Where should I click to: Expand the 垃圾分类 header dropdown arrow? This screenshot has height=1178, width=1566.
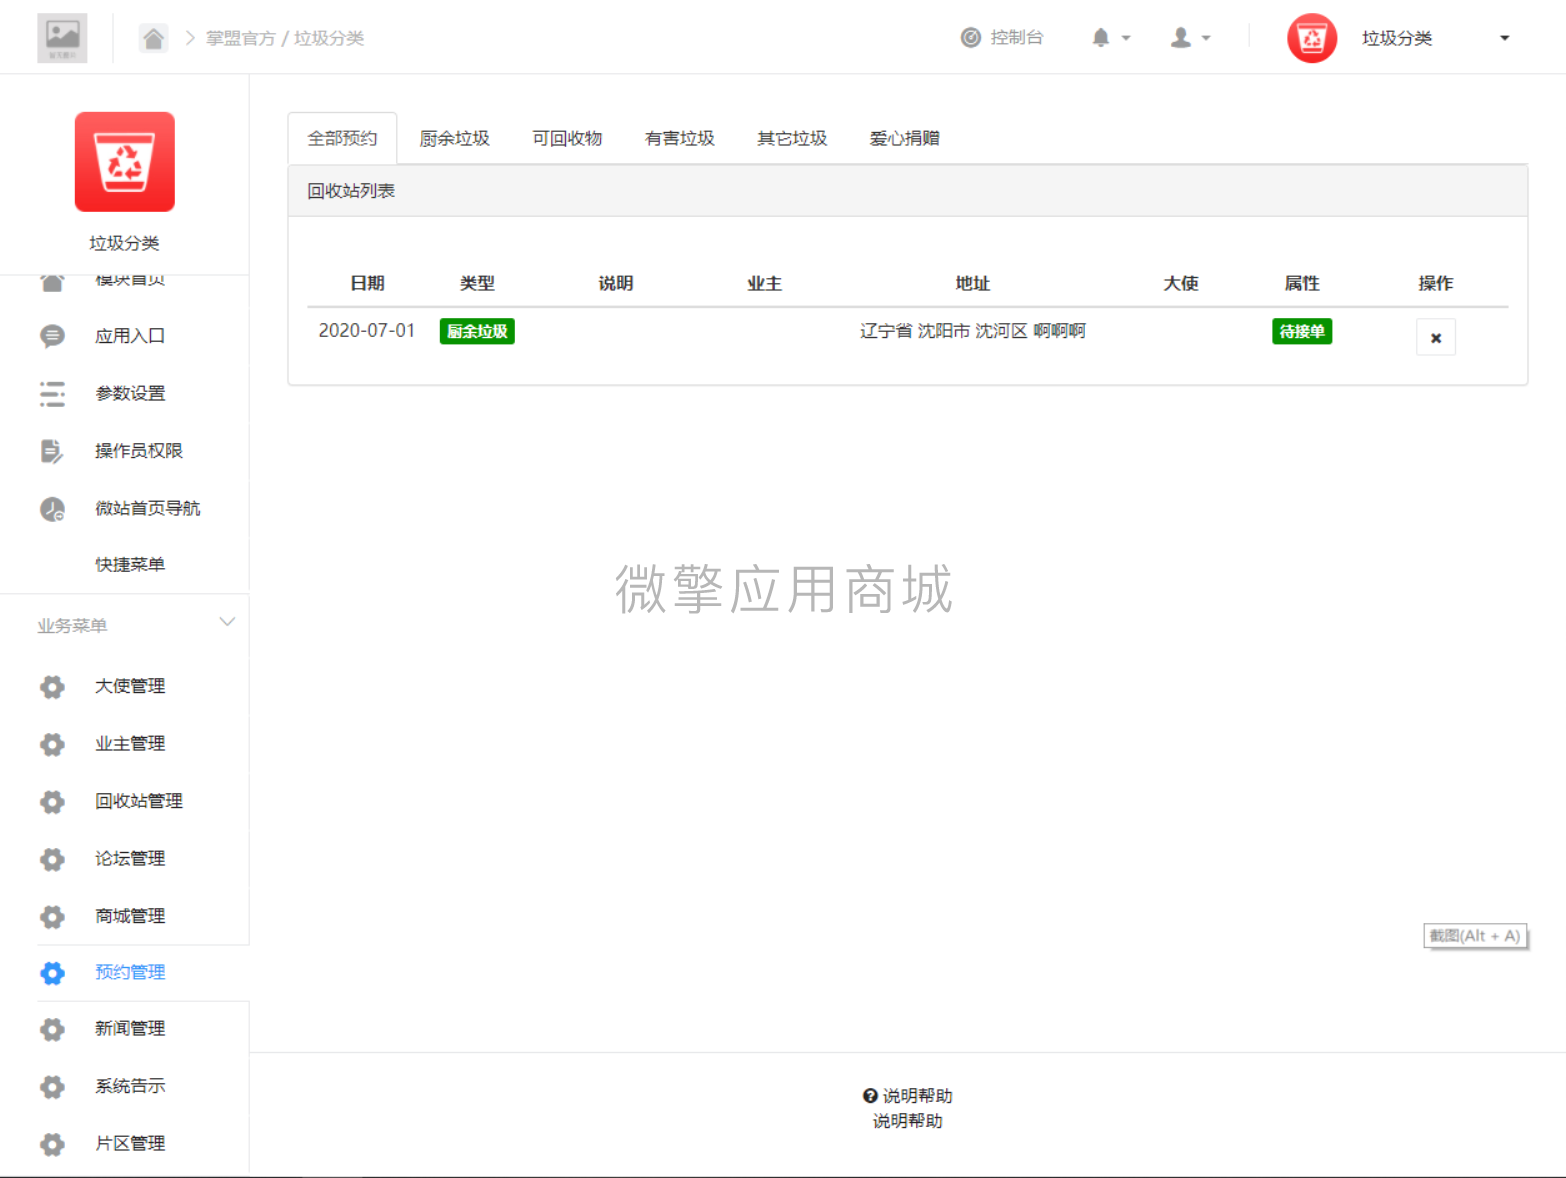click(x=1504, y=38)
